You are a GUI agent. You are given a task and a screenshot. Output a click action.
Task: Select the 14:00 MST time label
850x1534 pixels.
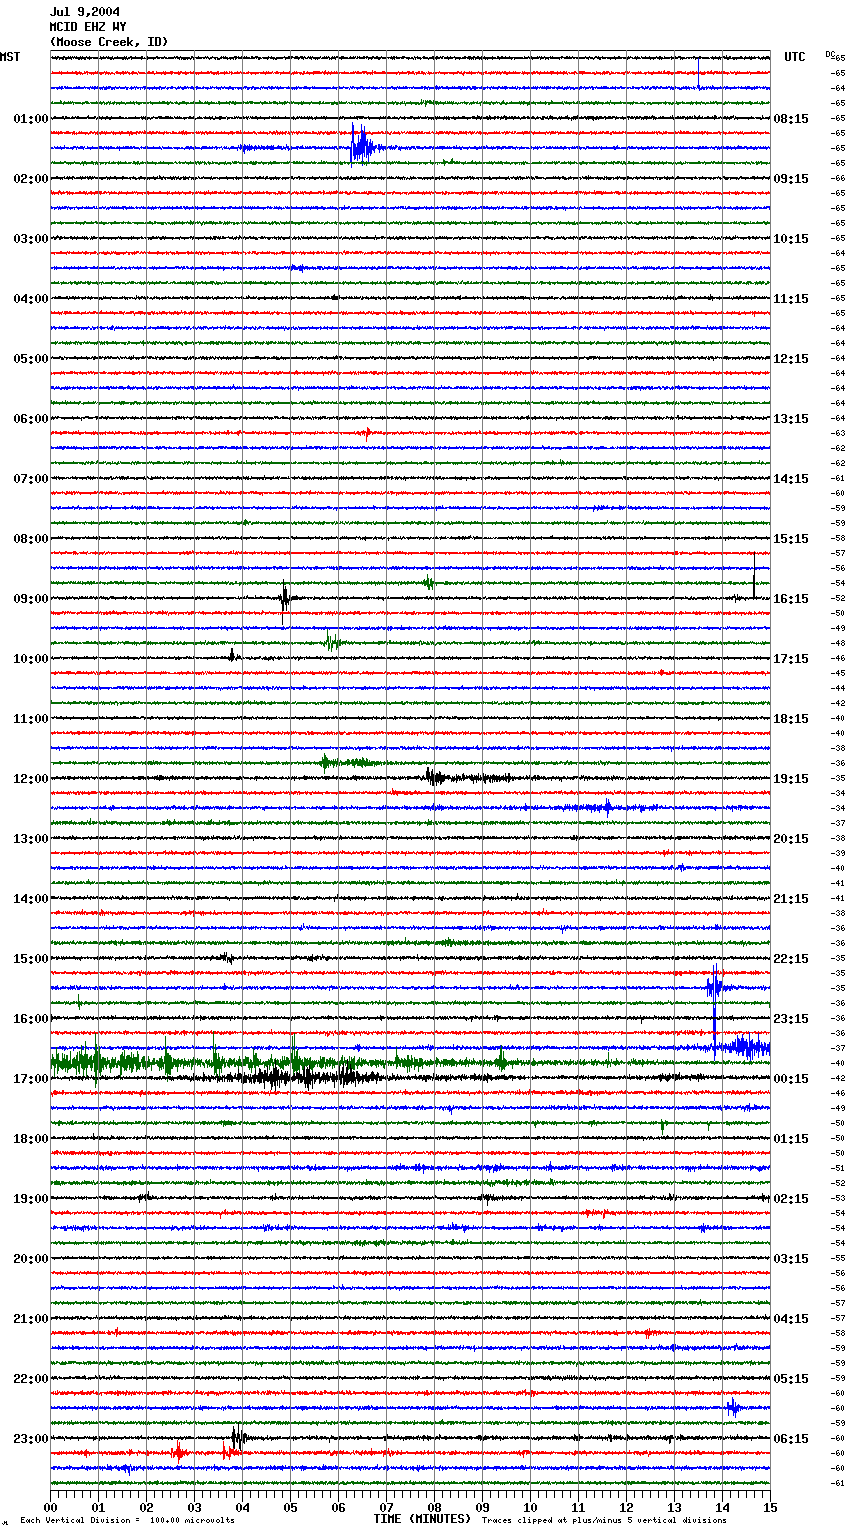pos(31,899)
